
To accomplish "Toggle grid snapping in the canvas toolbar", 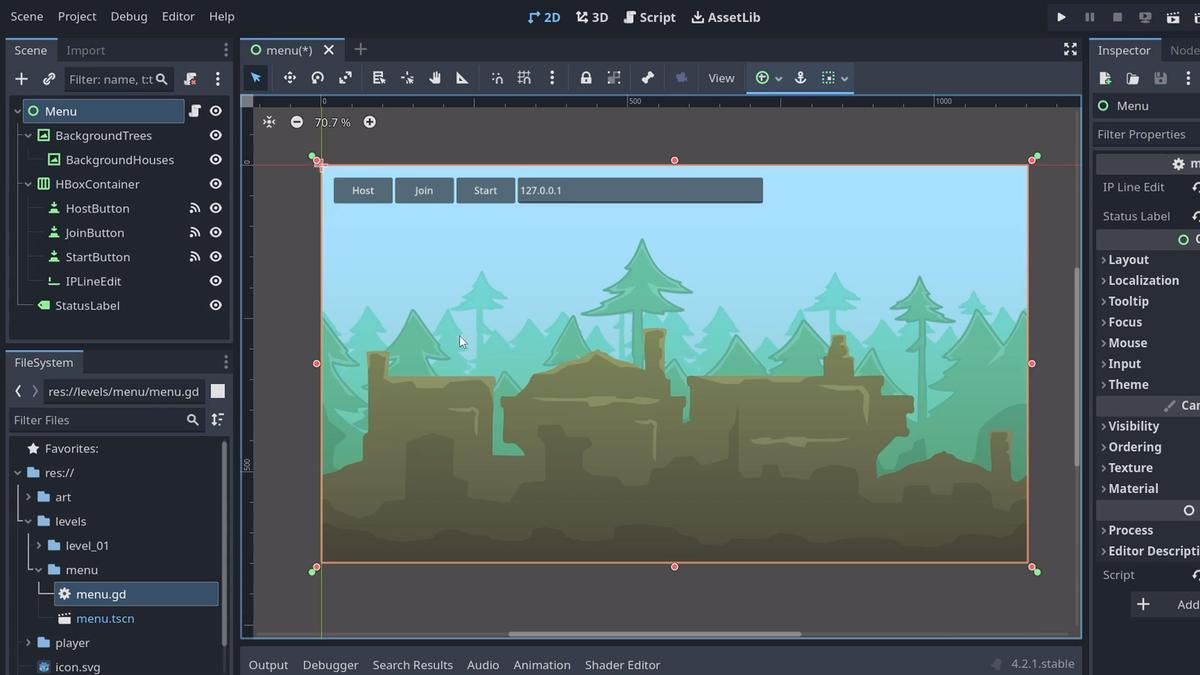I will (524, 77).
